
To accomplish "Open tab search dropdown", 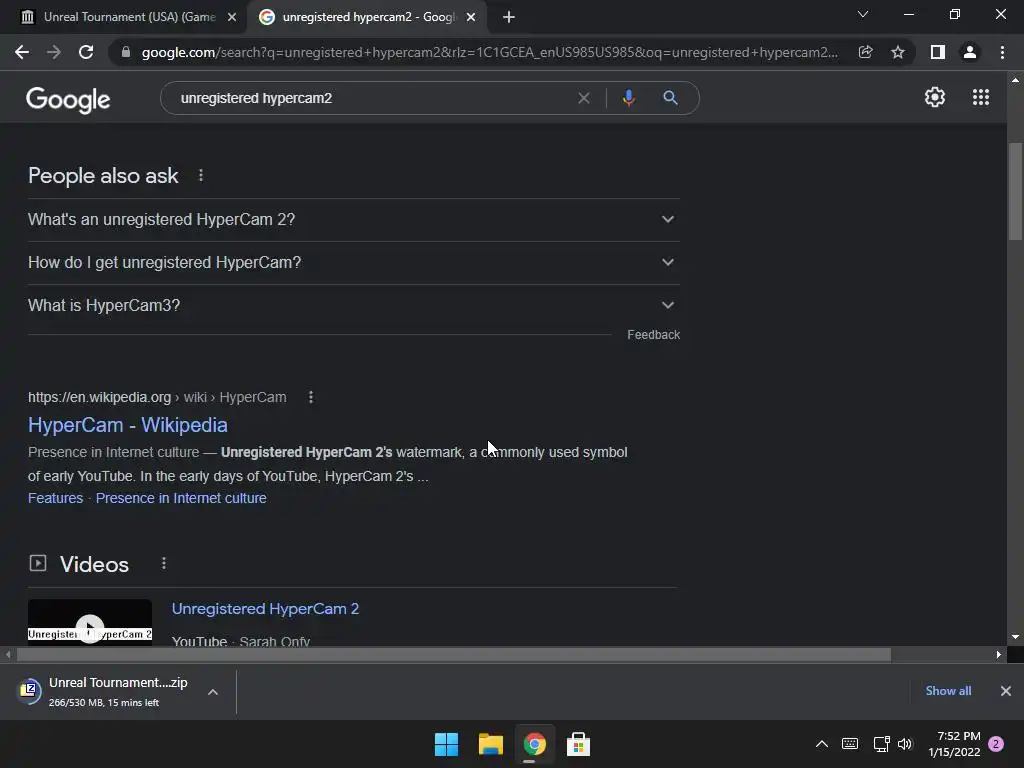I will point(863,14).
